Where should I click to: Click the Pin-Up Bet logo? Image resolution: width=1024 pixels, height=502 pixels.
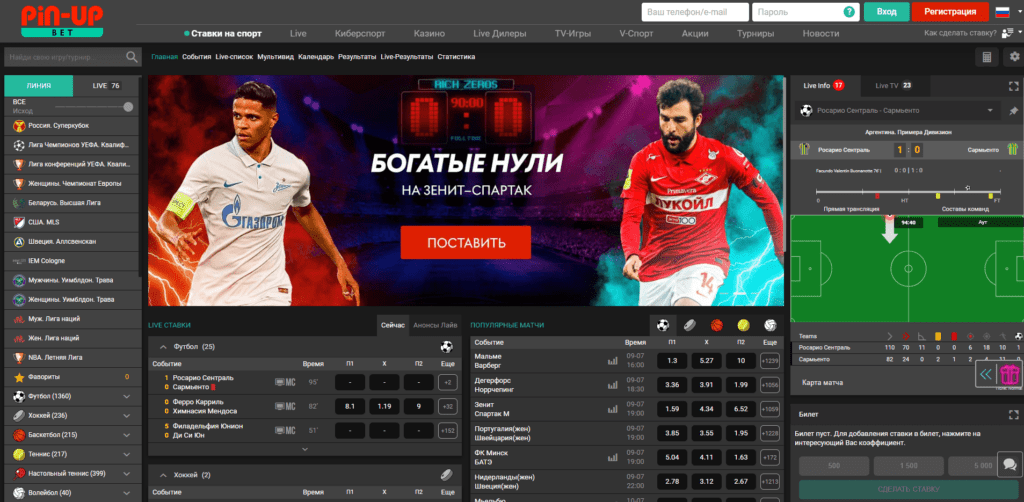coord(62,21)
